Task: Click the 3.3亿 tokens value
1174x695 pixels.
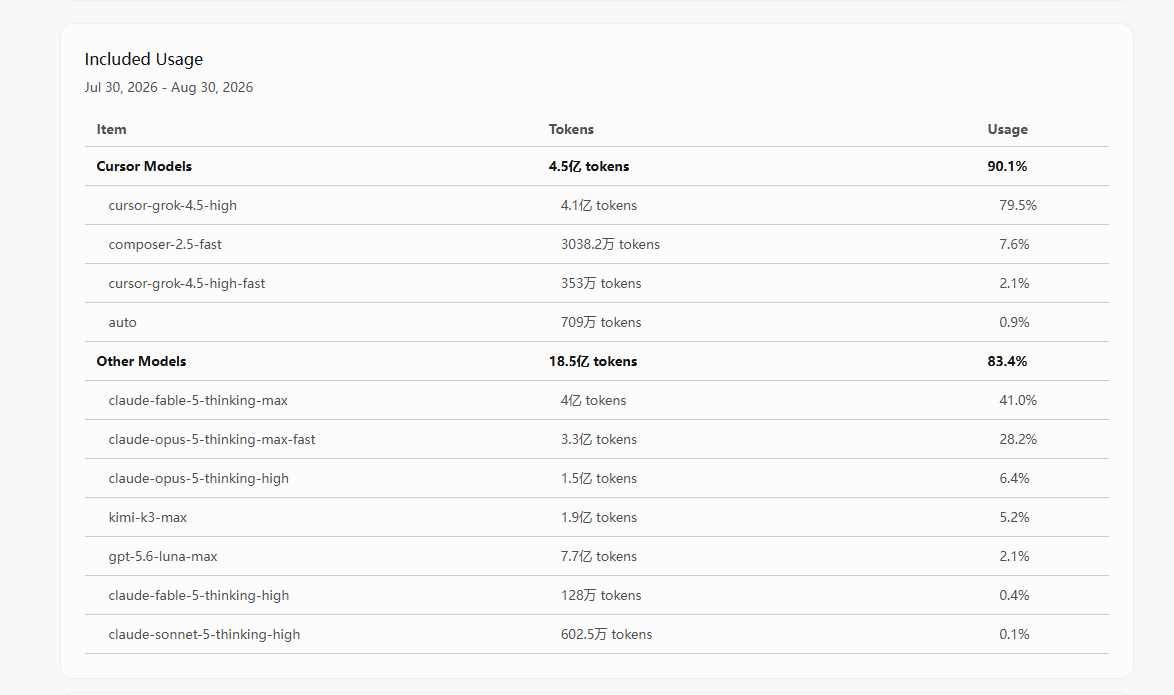Action: coord(598,439)
